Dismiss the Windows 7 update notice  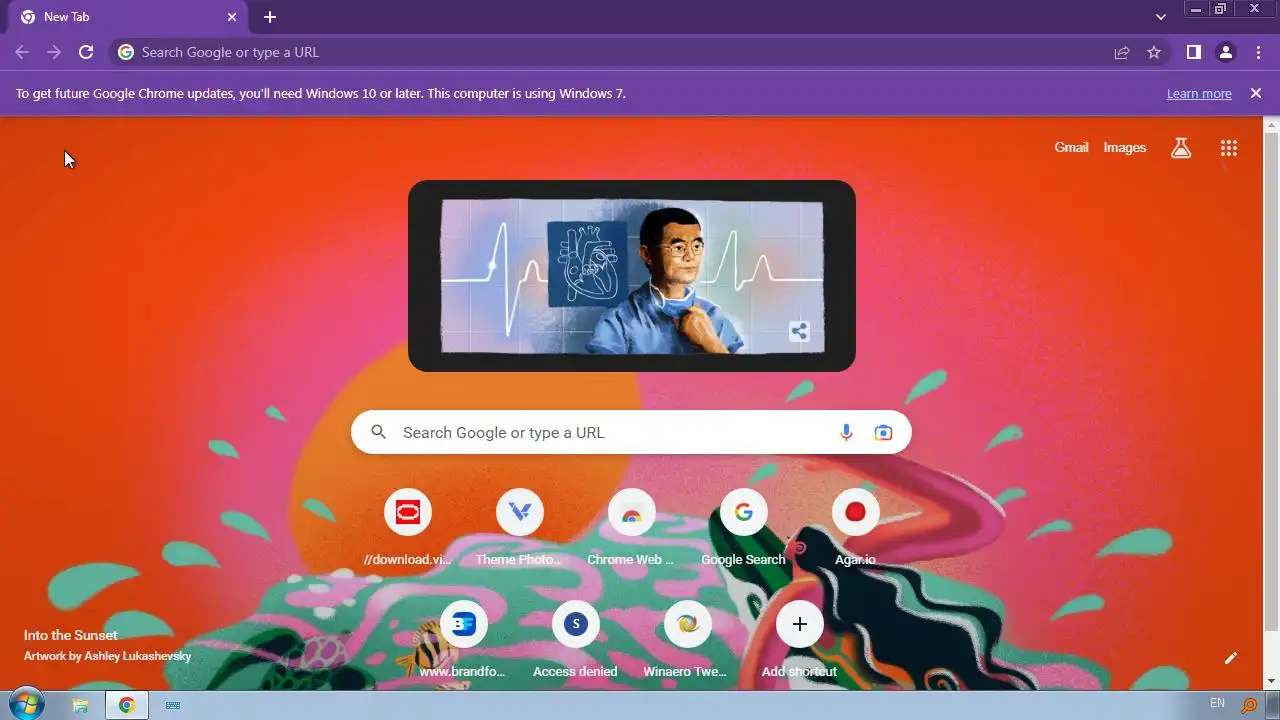[x=1256, y=93]
